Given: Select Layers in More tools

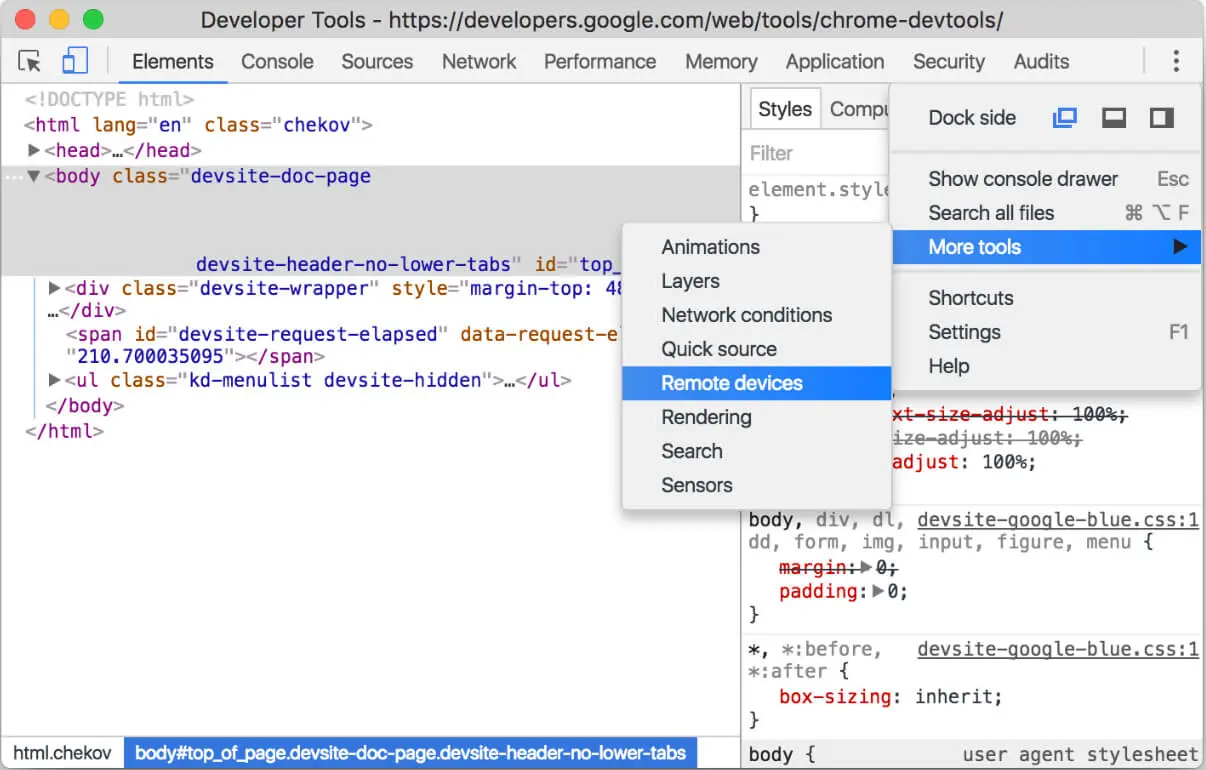Looking at the screenshot, I should [756, 281].
